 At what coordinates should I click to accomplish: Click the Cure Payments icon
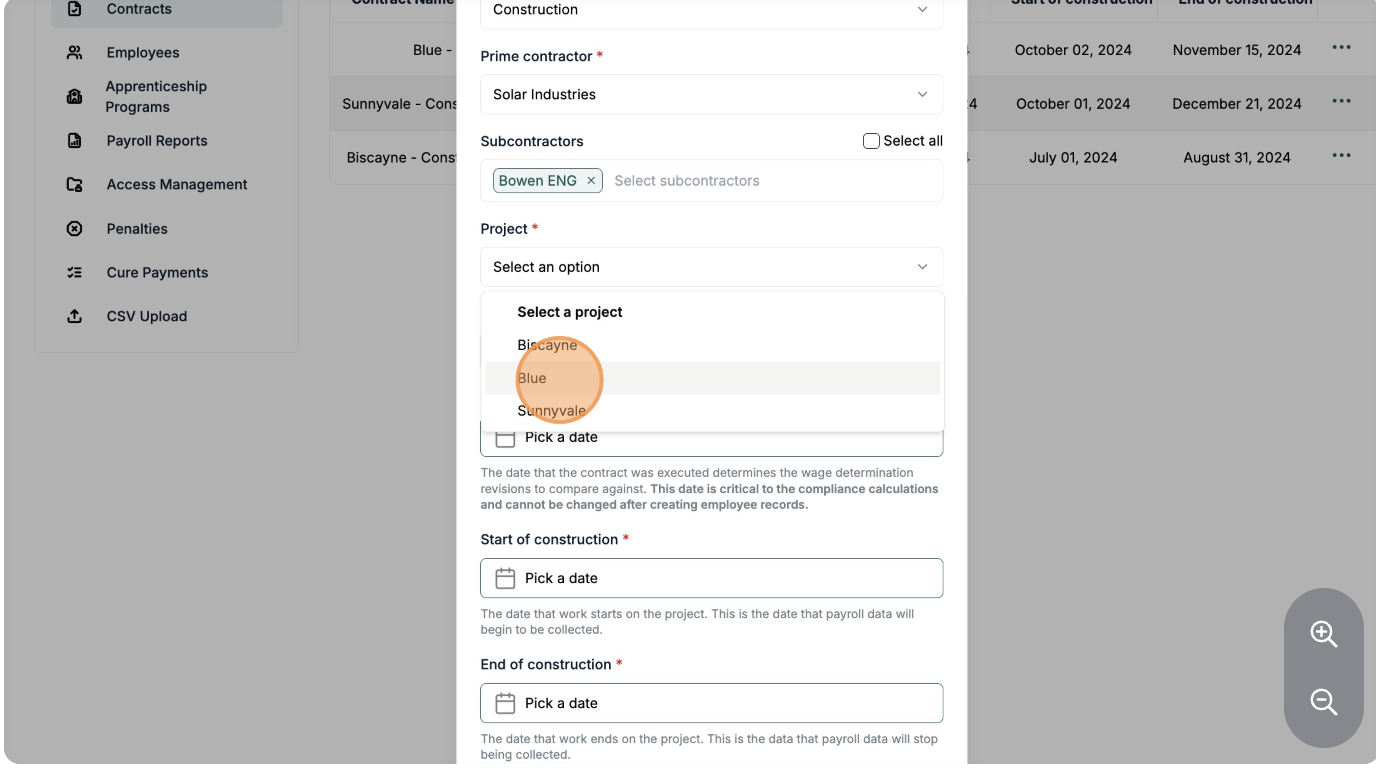coord(74,273)
